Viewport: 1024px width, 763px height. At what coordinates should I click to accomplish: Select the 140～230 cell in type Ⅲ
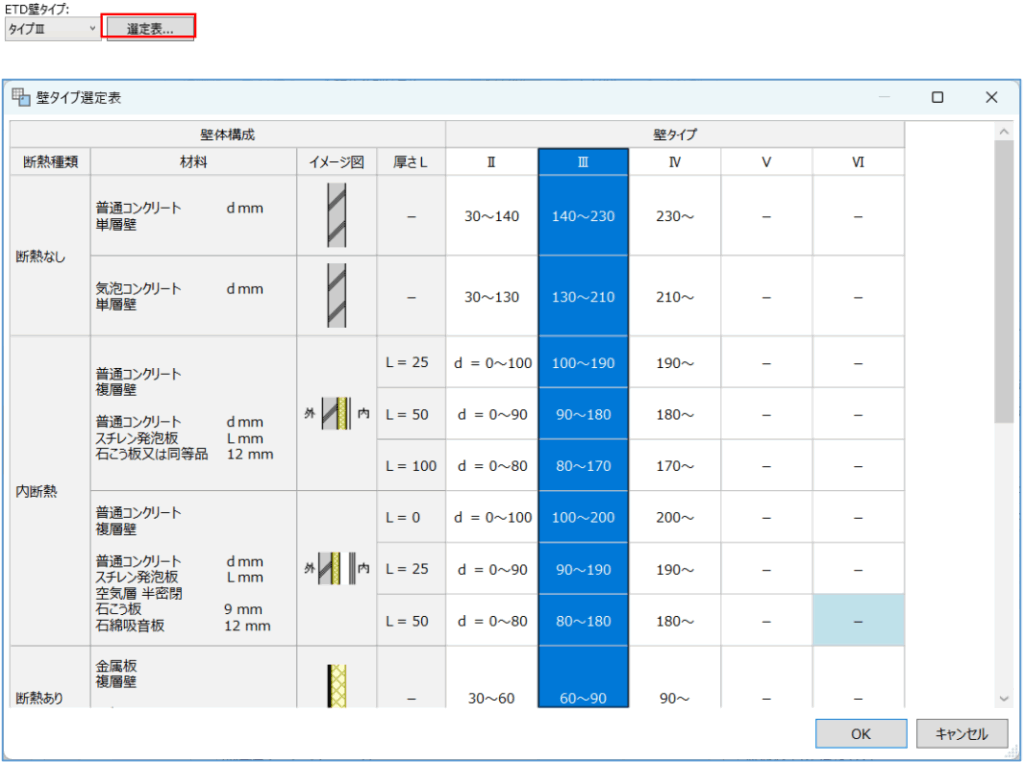click(583, 216)
